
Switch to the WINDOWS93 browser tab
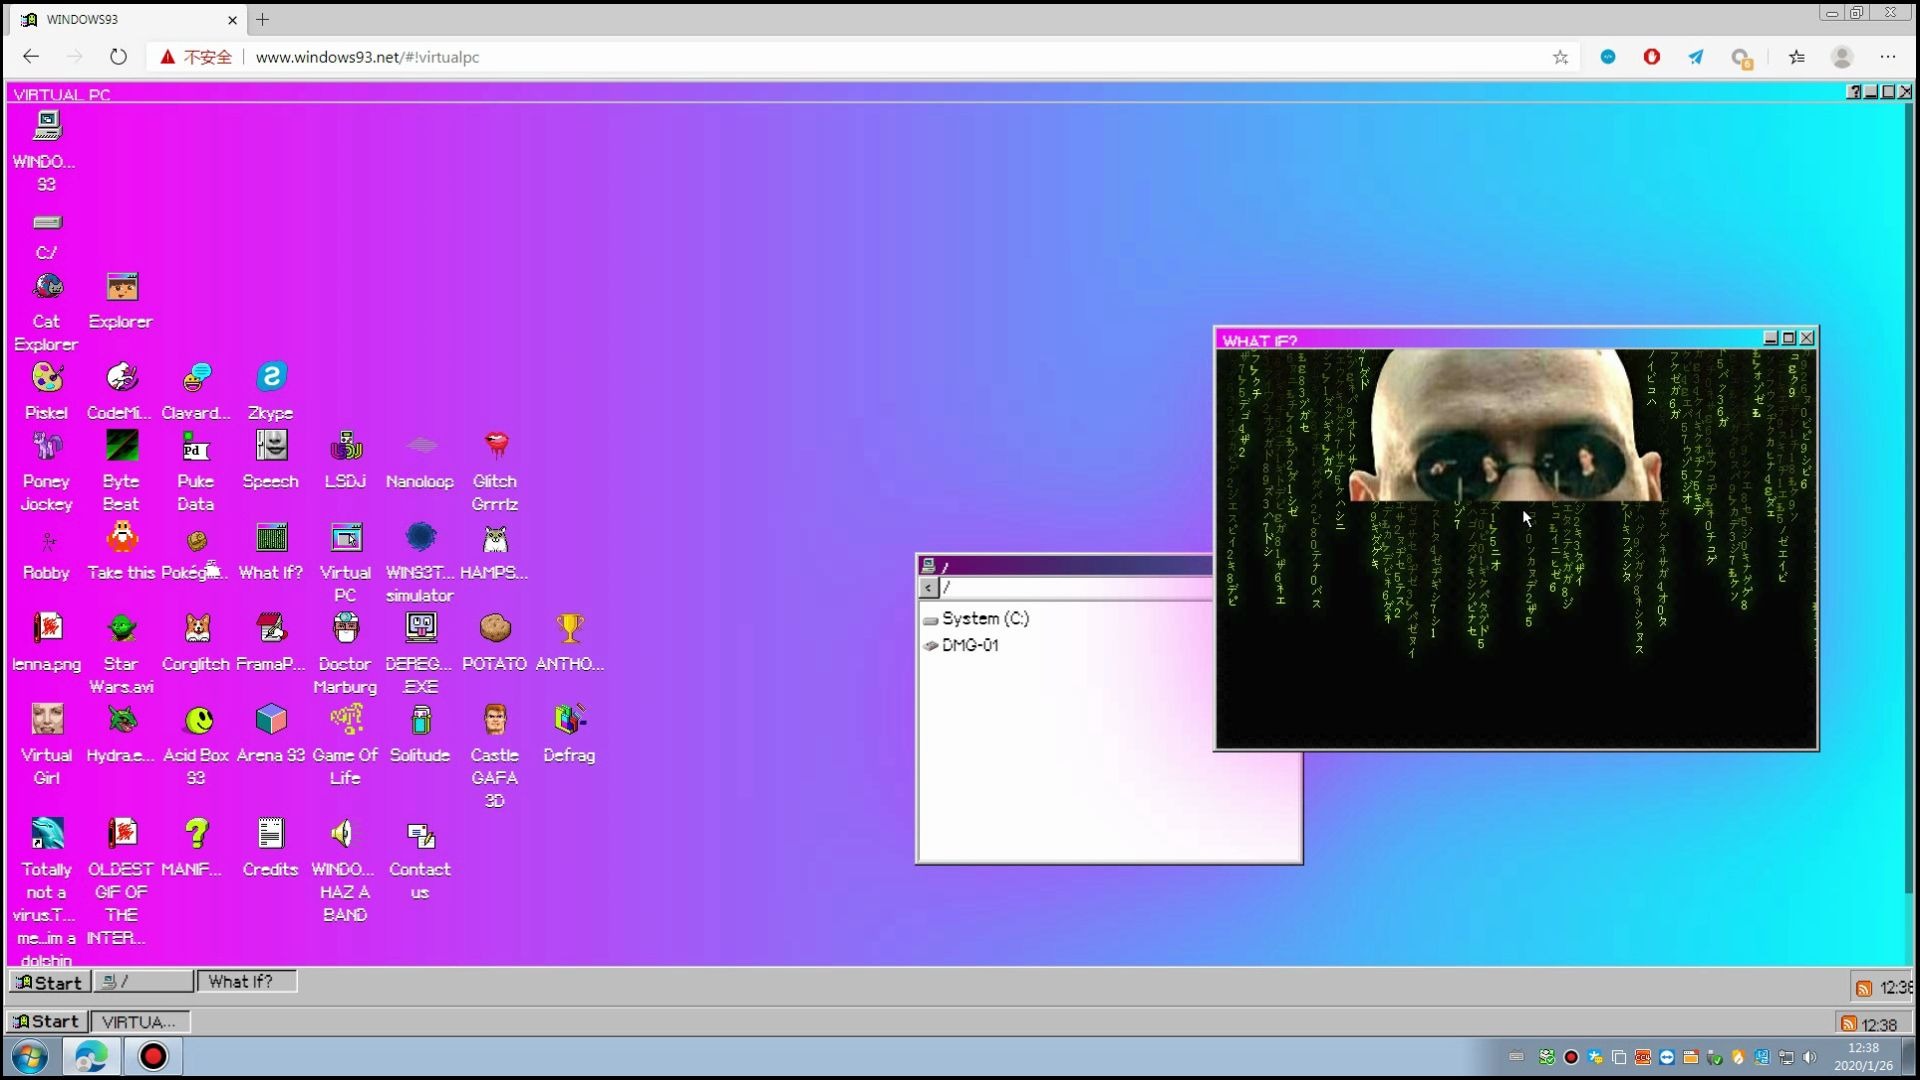[110, 19]
